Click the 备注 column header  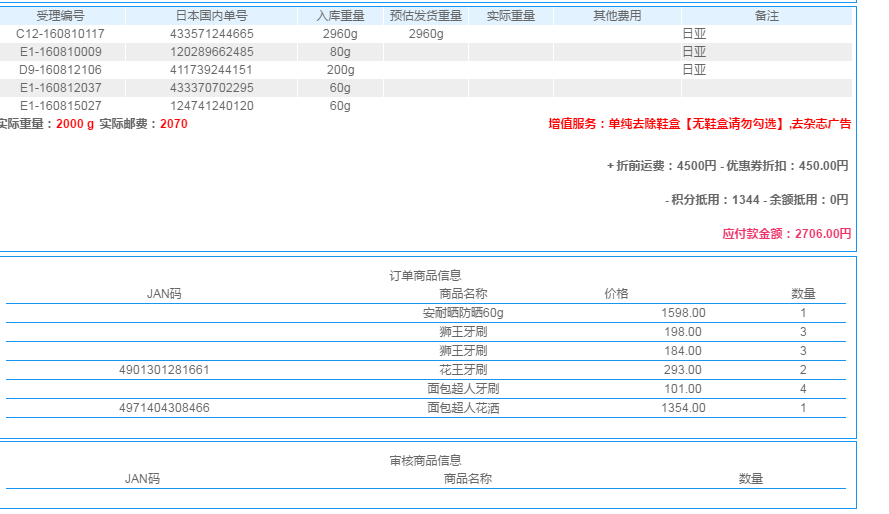(767, 16)
